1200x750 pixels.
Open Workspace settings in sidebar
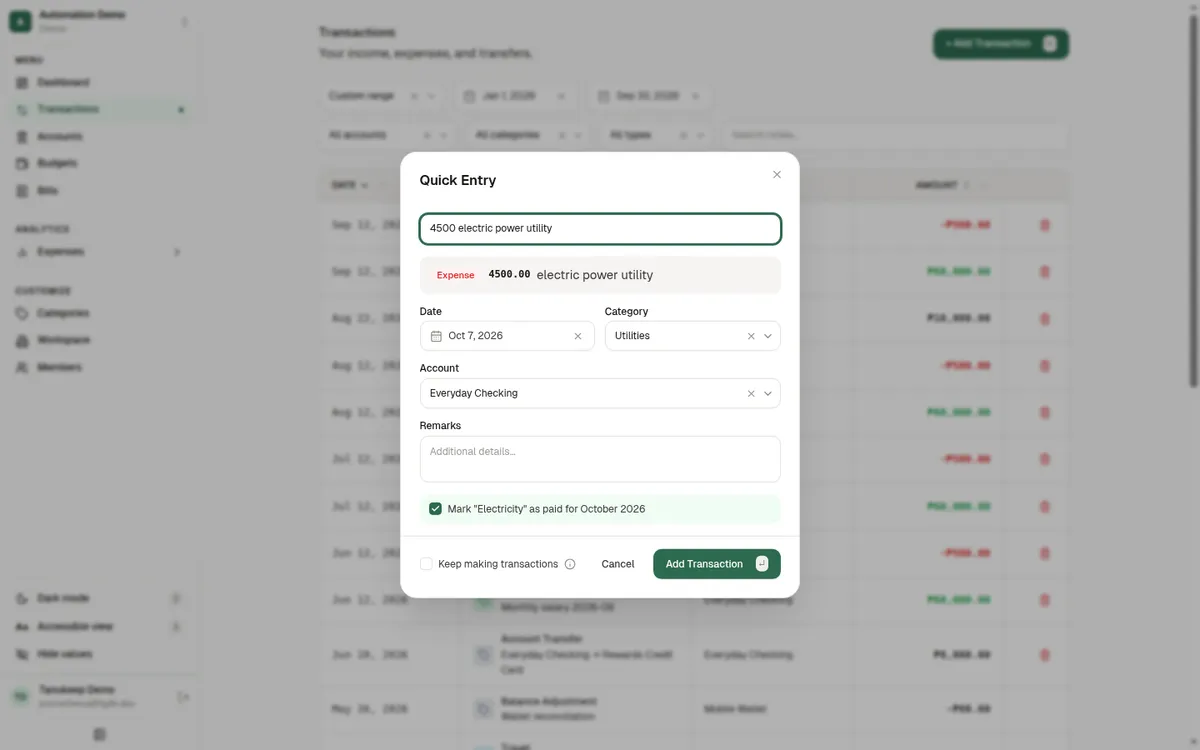pyautogui.click(x=98, y=340)
